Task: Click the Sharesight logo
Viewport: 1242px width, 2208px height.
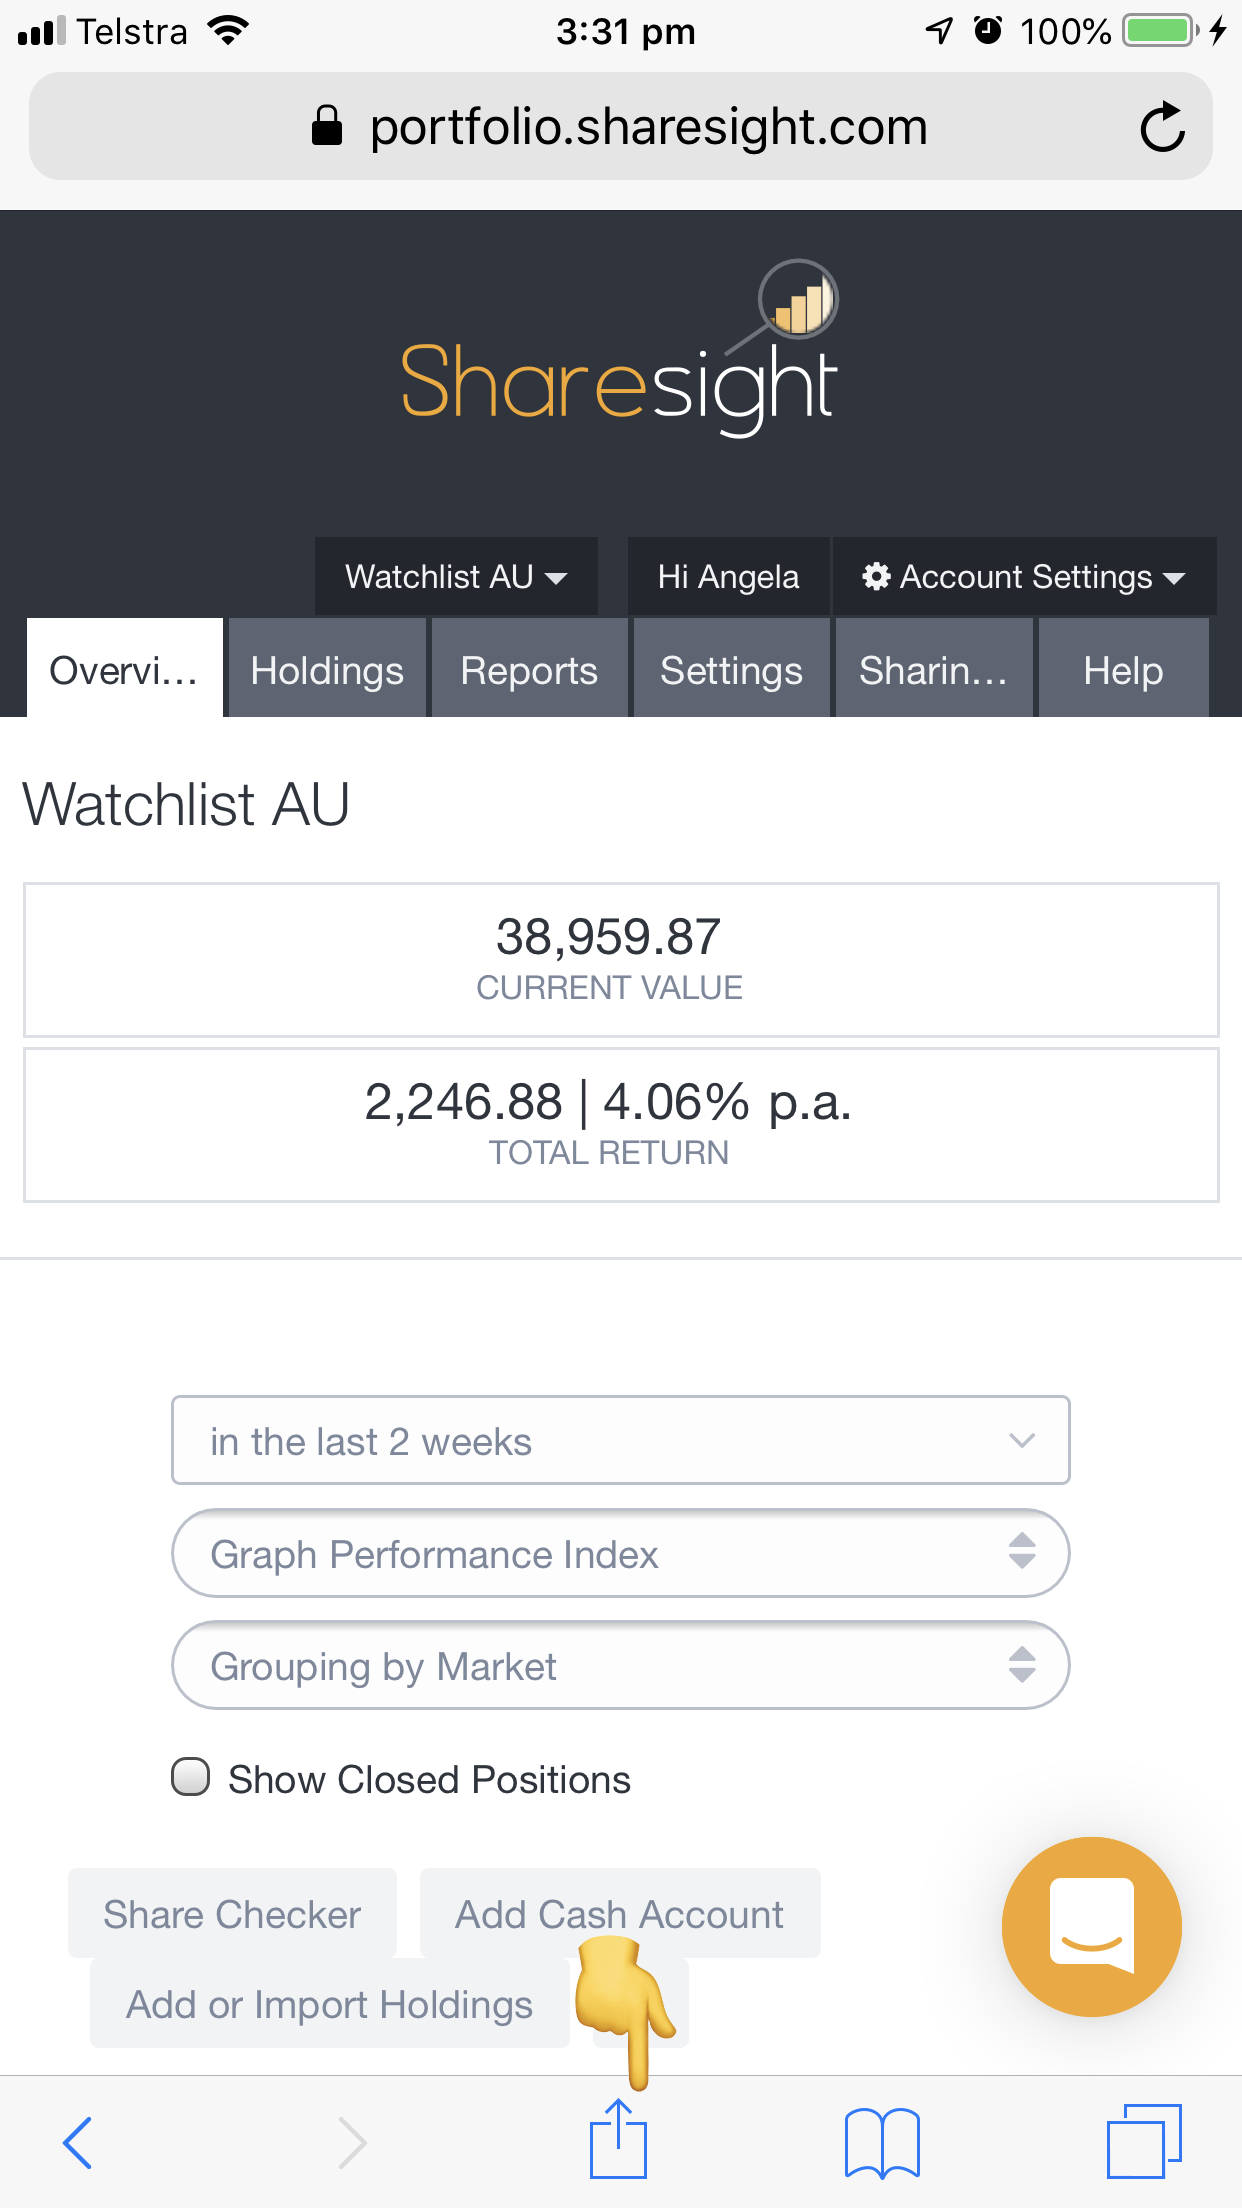Action: click(x=620, y=350)
